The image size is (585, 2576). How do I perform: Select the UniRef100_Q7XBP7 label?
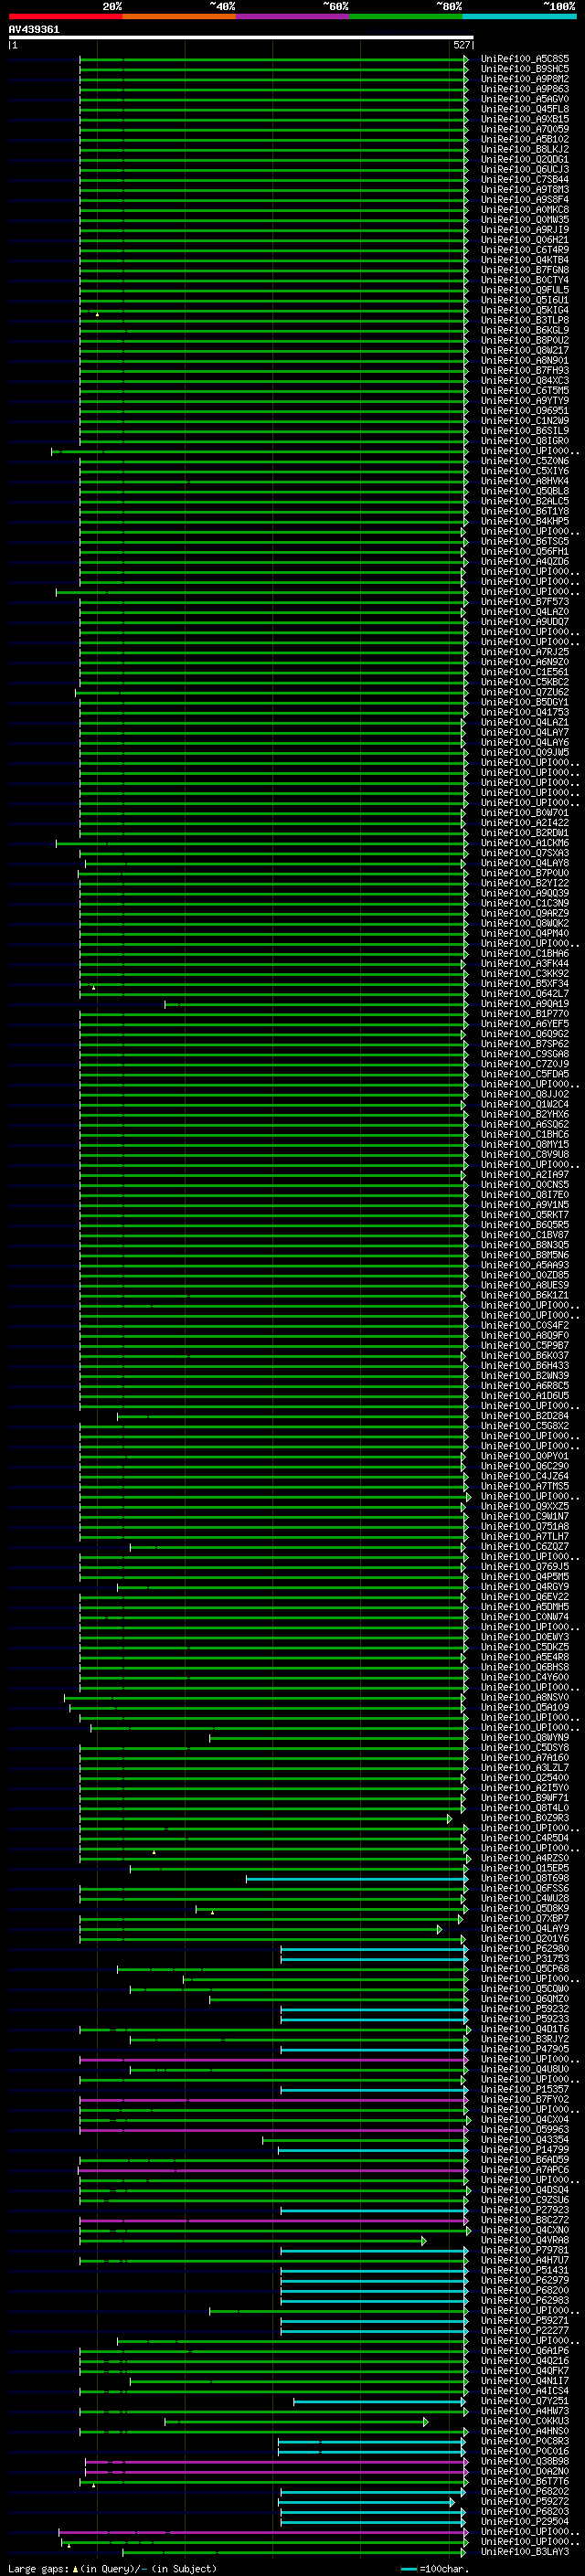(525, 1918)
